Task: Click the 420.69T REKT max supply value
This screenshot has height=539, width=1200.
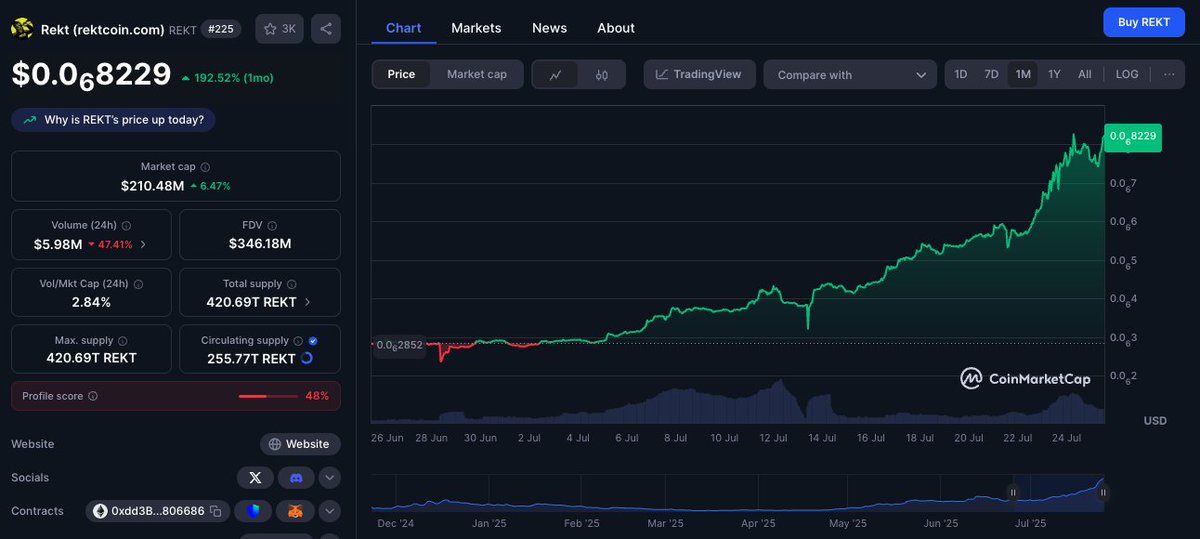Action: pos(91,358)
